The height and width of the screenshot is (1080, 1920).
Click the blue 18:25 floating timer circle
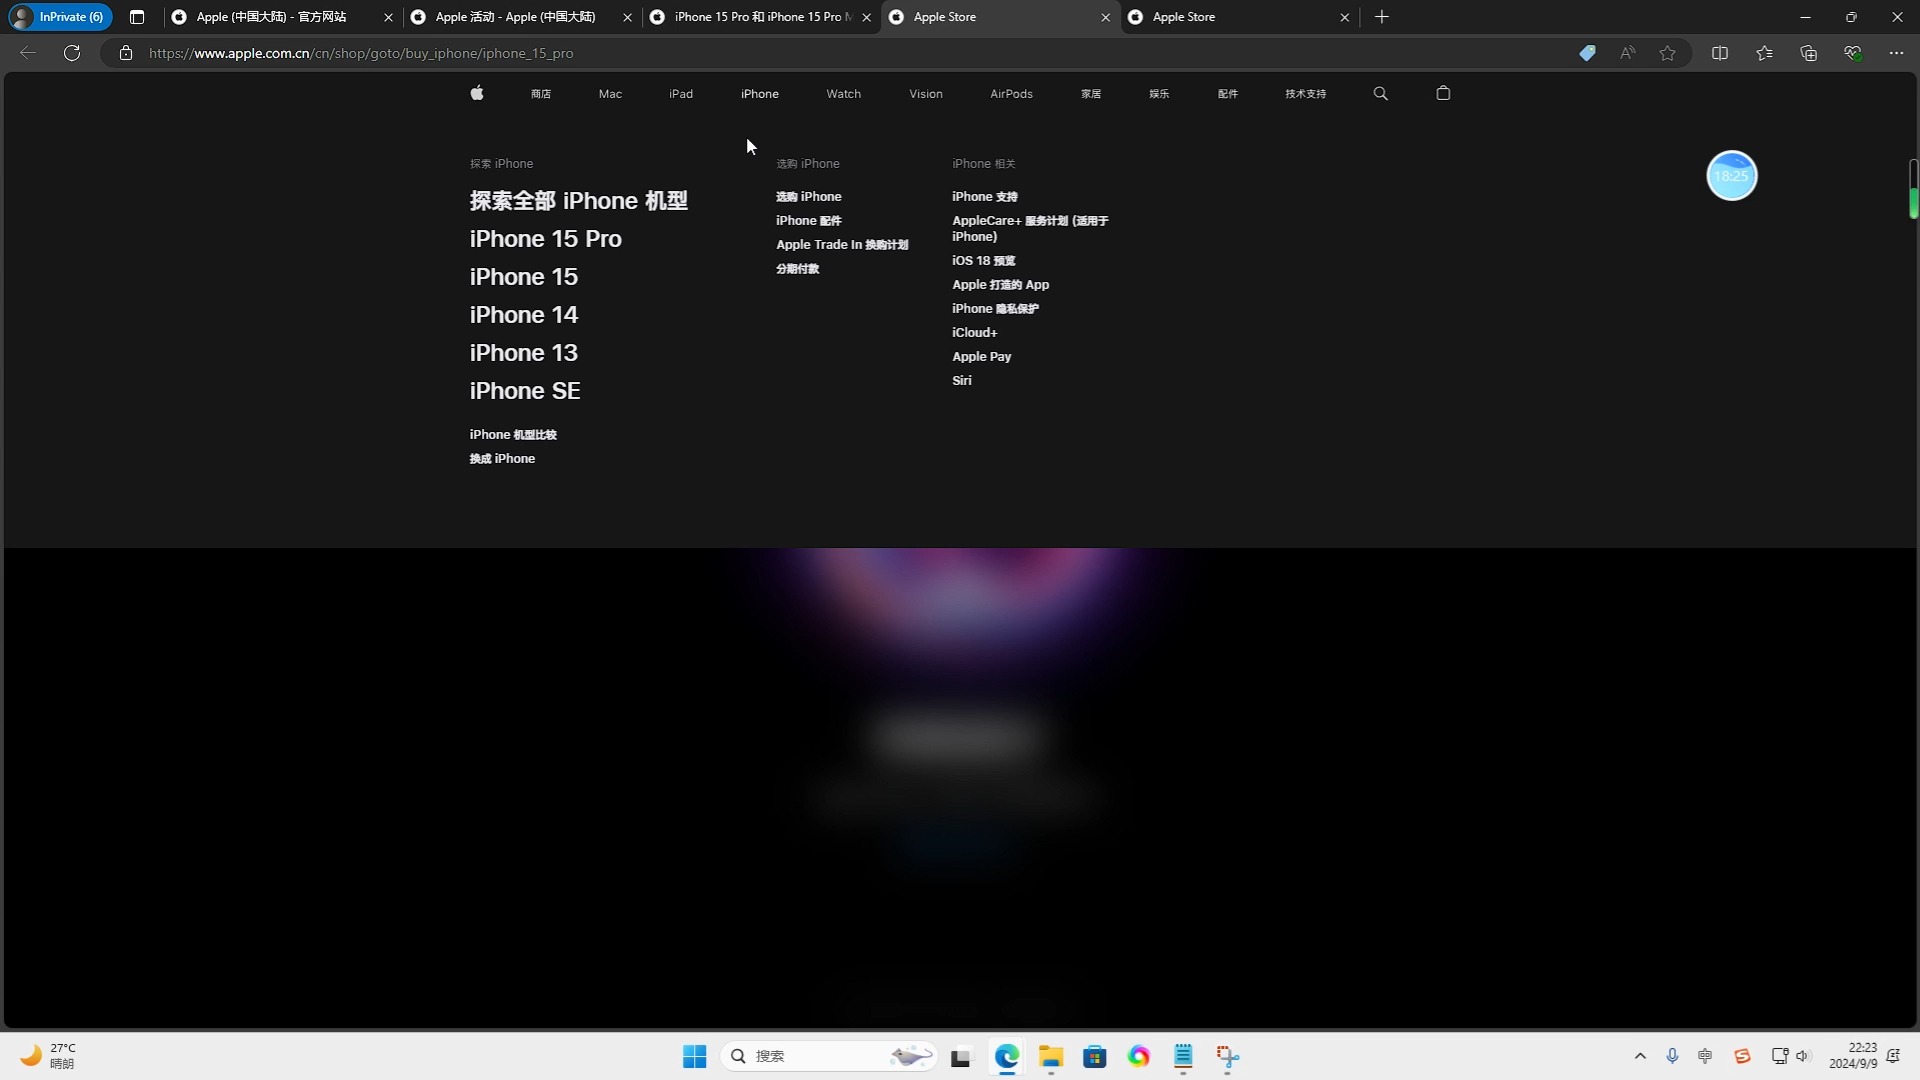tap(1731, 176)
